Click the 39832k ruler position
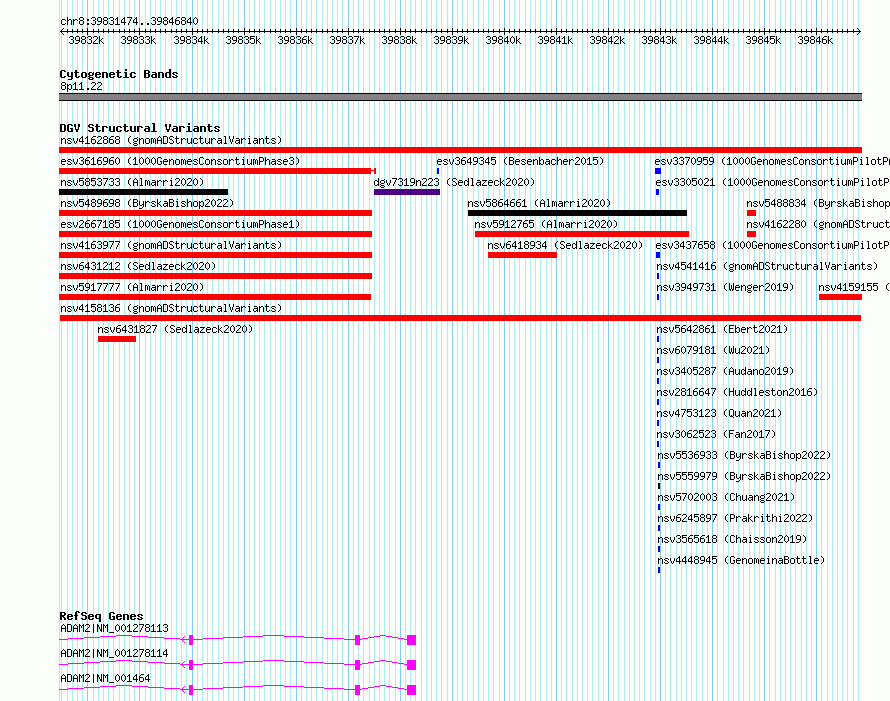Viewport: 890px width, 701px height. pos(86,40)
